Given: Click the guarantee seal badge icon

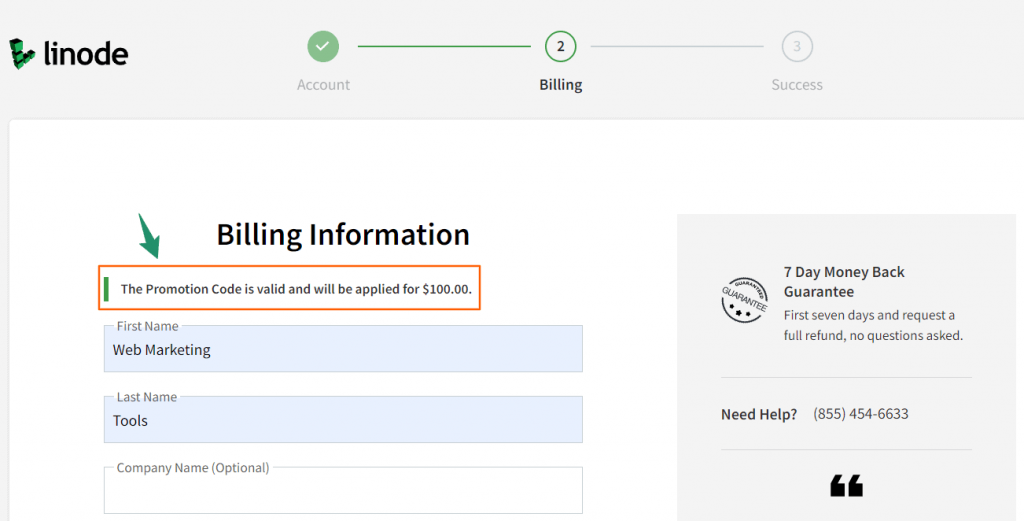Looking at the screenshot, I should coord(744,300).
